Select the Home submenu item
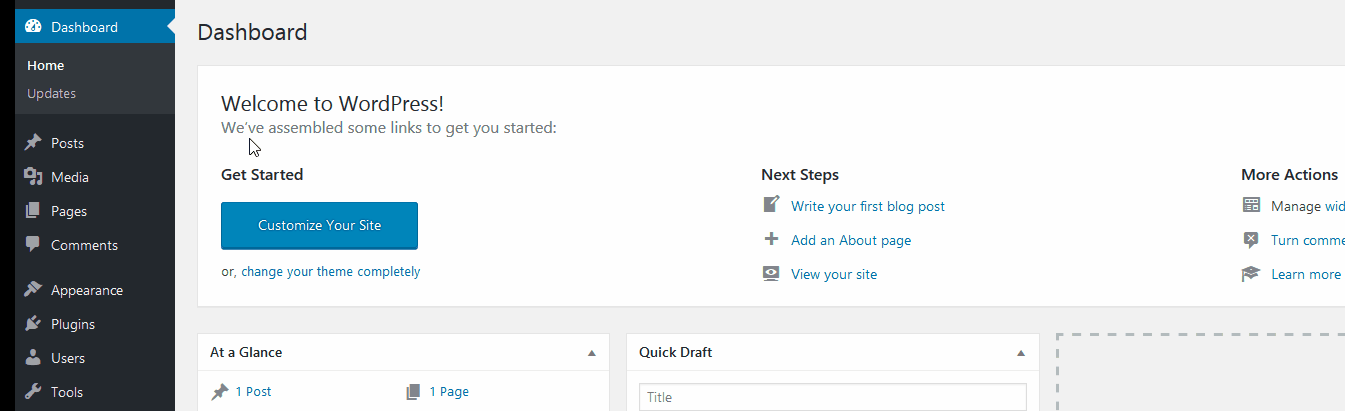Image resolution: width=1345 pixels, height=411 pixels. tap(46, 65)
